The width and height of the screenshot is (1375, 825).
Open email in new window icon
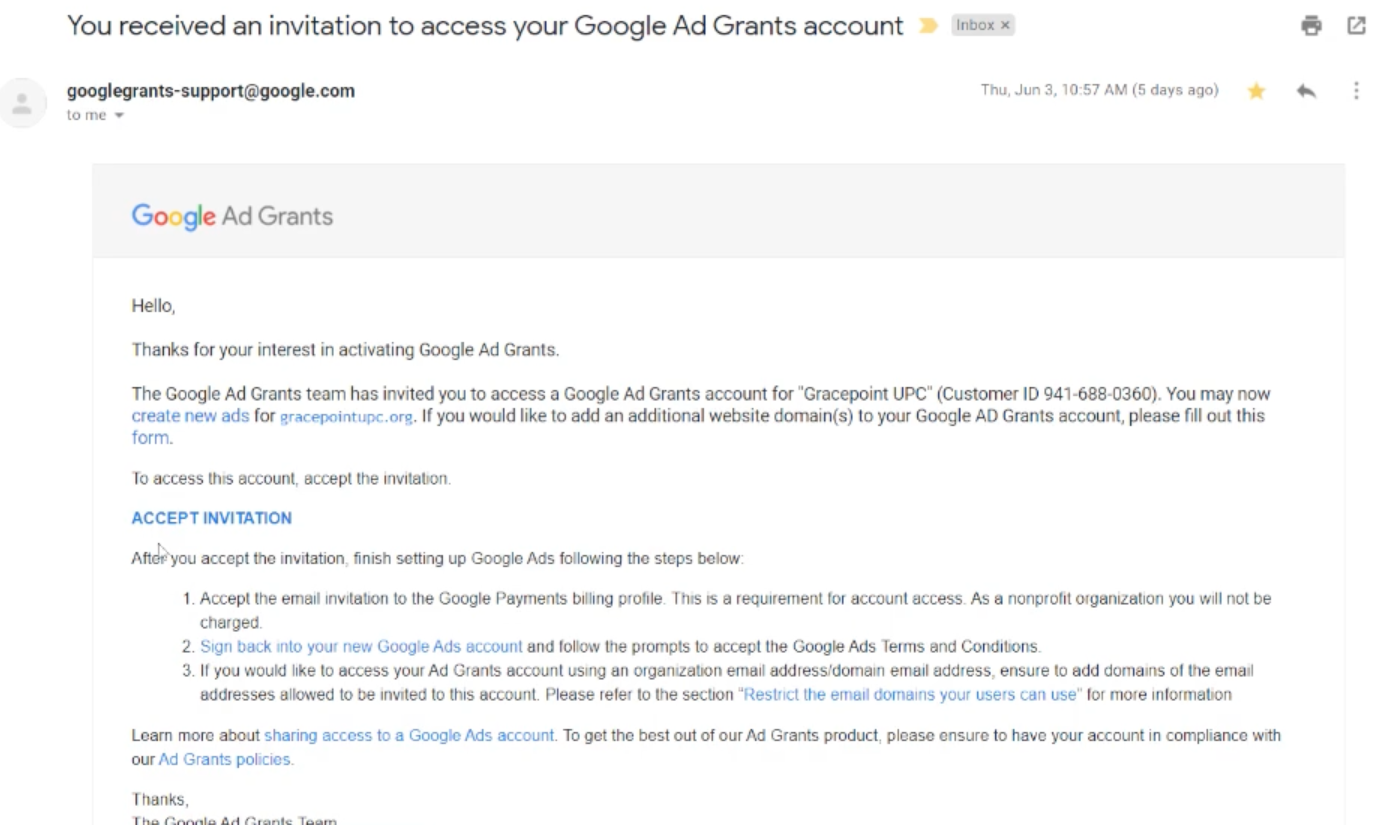(1356, 26)
